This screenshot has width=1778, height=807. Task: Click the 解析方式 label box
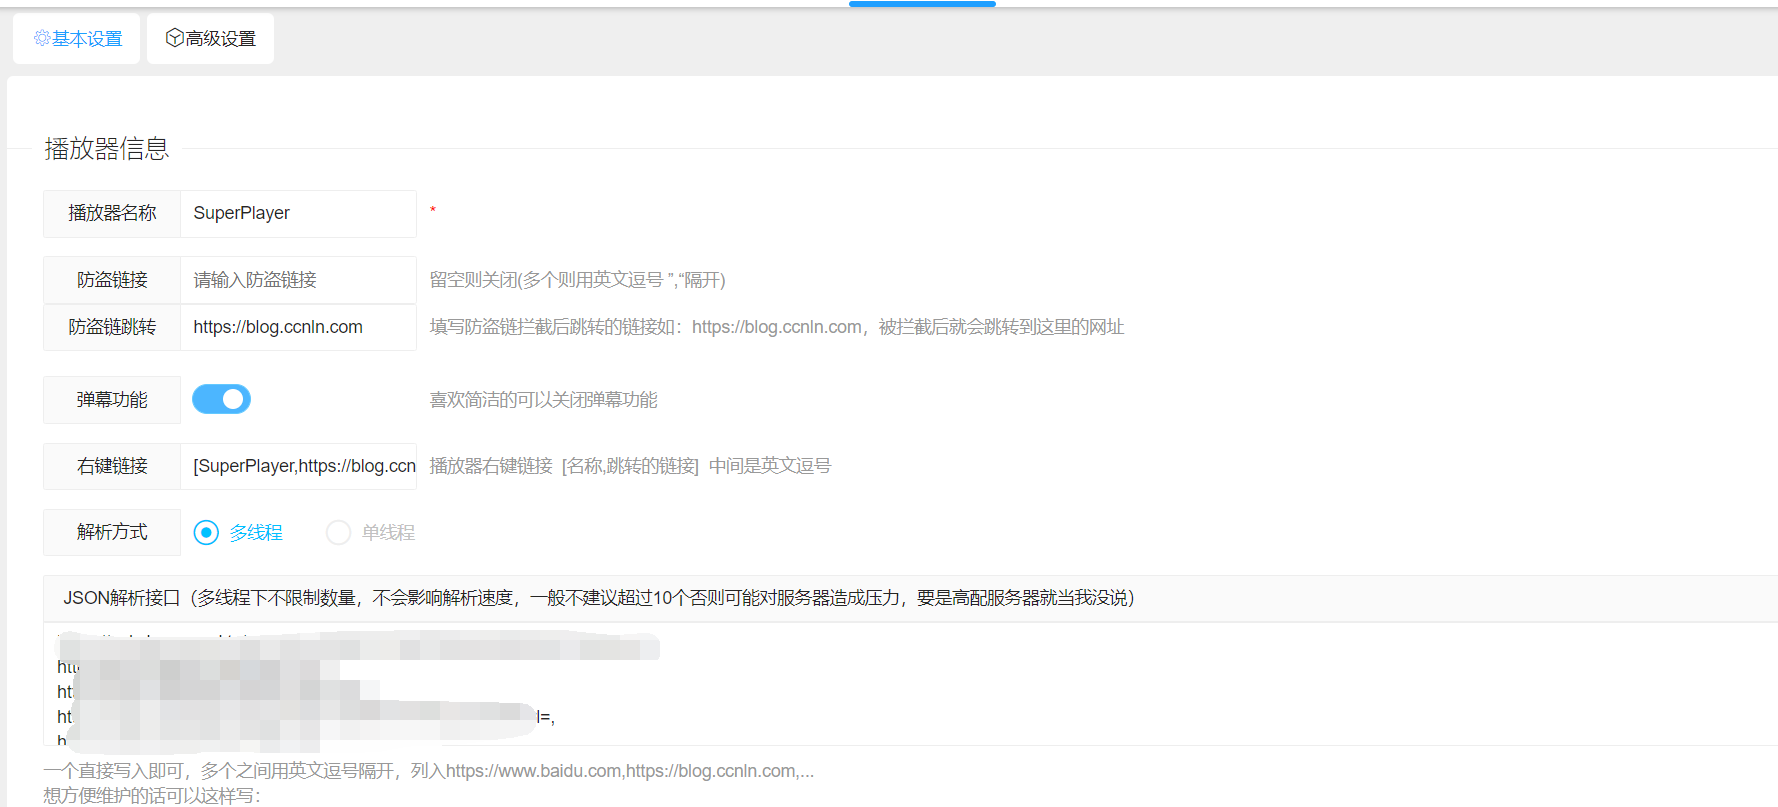[x=112, y=532]
